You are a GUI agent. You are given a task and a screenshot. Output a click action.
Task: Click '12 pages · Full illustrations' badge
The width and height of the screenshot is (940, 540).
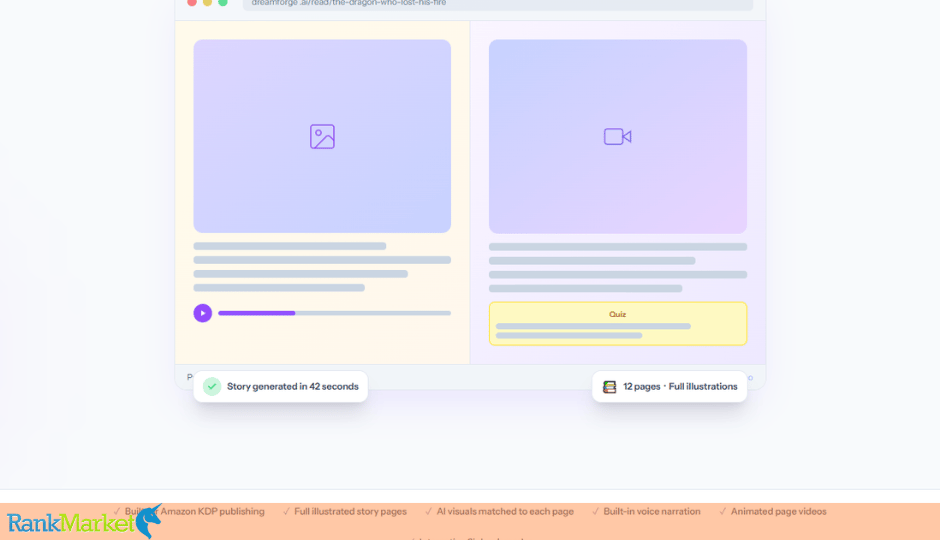point(670,387)
